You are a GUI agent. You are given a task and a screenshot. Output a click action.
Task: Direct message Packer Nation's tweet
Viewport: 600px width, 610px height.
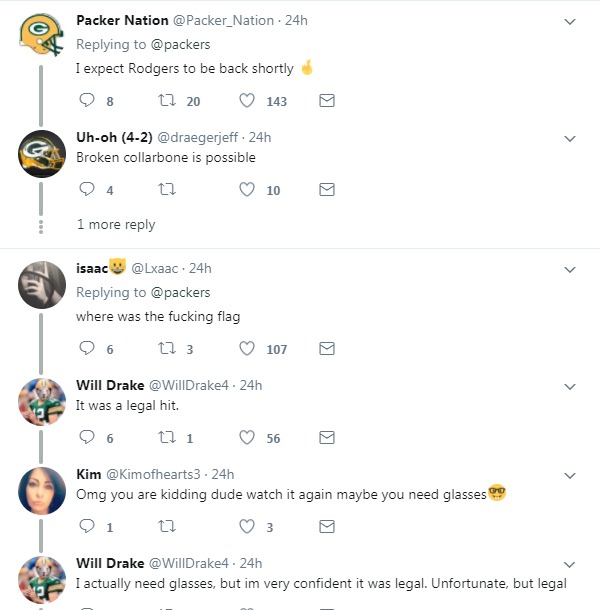point(326,101)
